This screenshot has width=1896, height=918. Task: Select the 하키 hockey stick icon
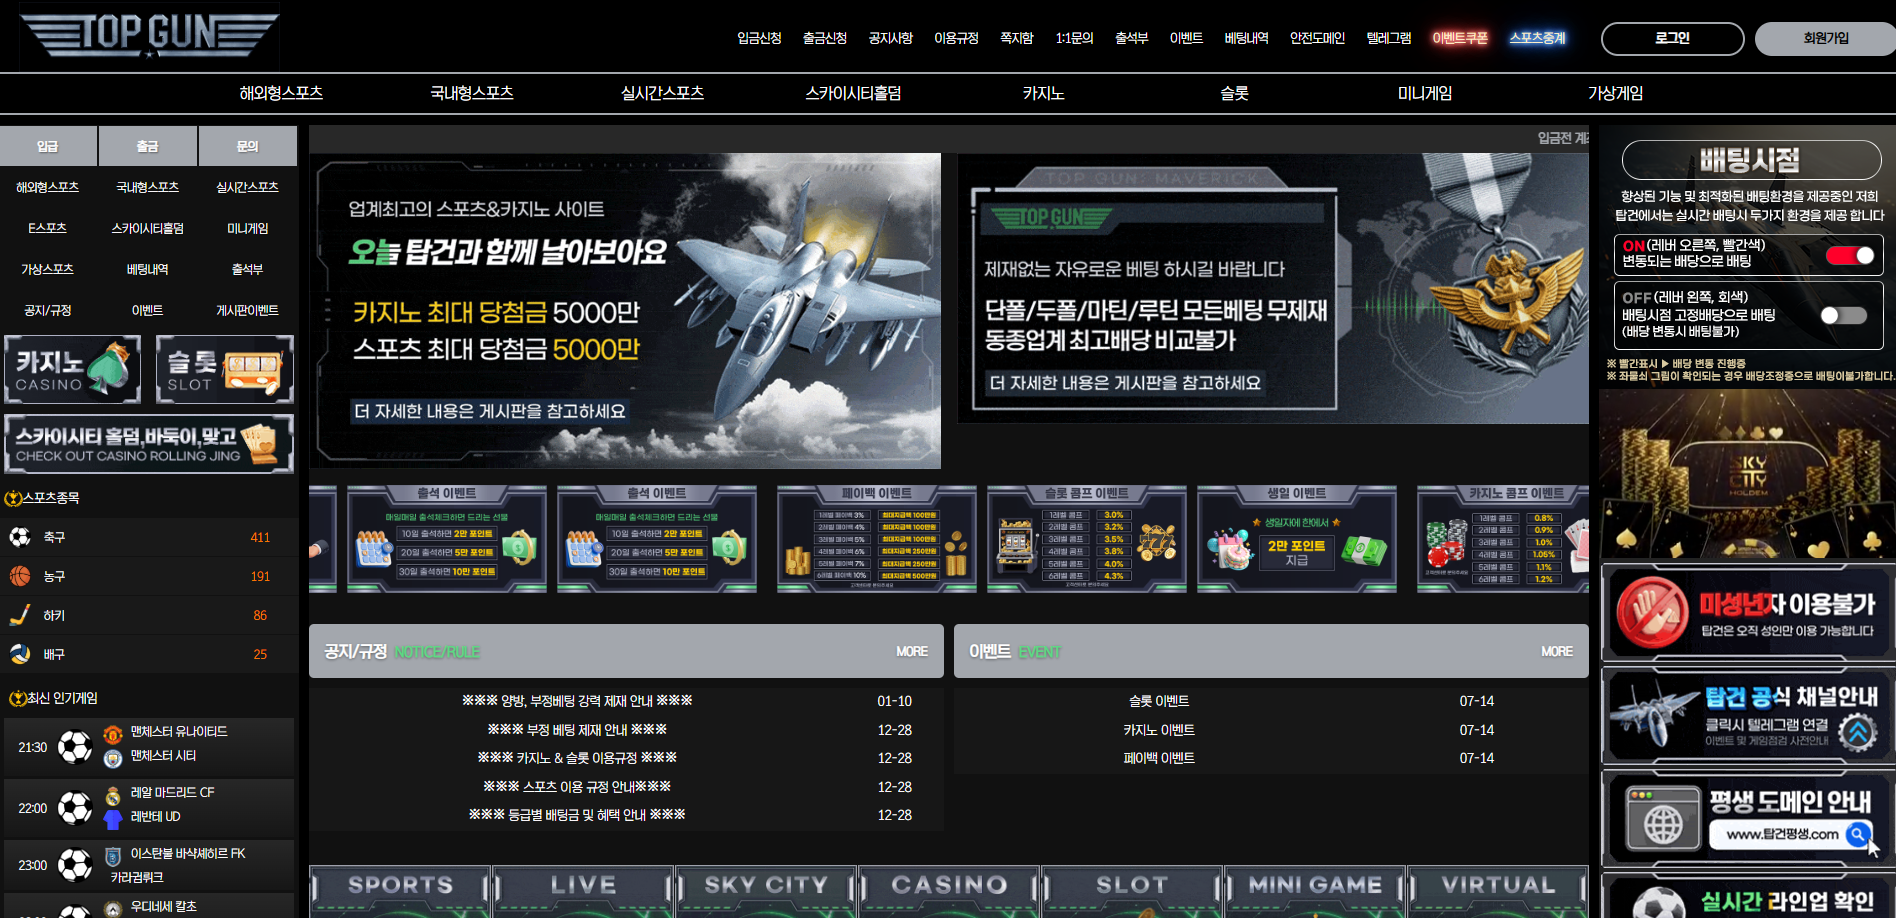[20, 615]
